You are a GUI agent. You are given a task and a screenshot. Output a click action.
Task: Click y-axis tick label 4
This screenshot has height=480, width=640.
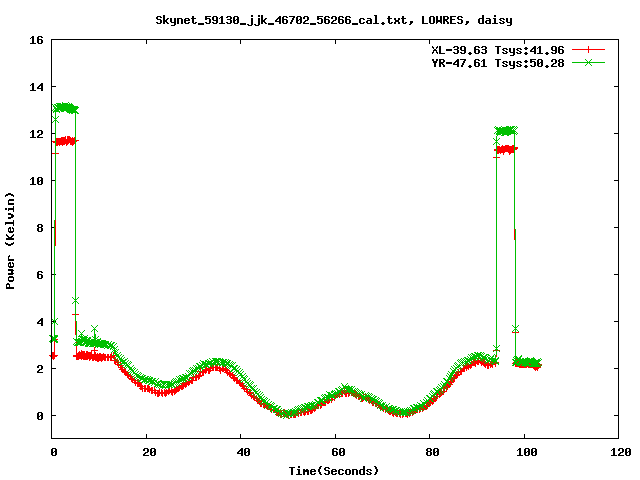point(40,322)
